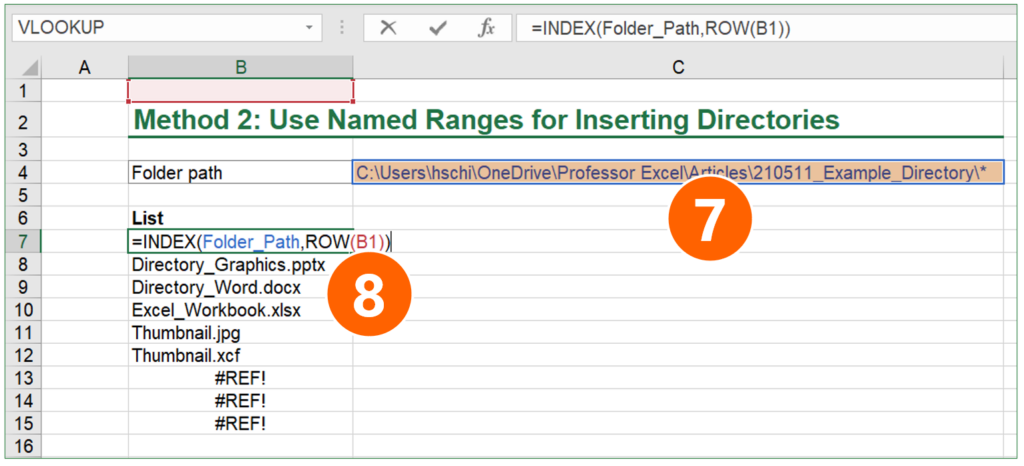The width and height of the screenshot is (1024, 466).
Task: Select row 14 header
Action: pyautogui.click(x=23, y=401)
